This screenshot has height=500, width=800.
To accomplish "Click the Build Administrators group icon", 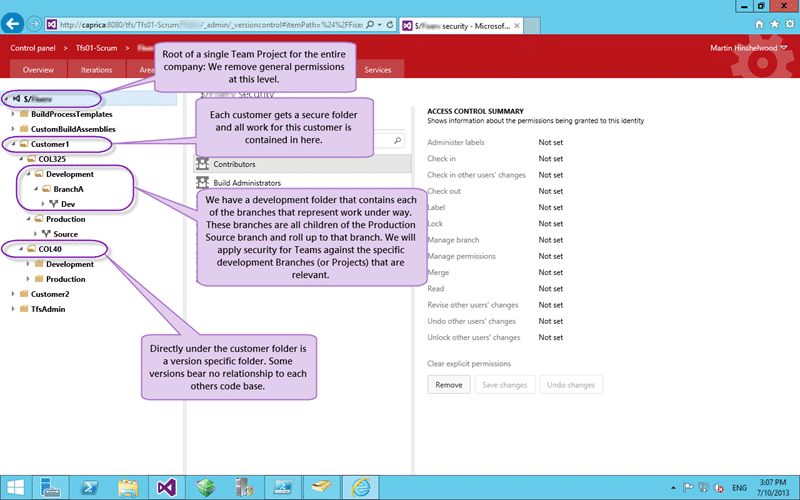I will (203, 182).
